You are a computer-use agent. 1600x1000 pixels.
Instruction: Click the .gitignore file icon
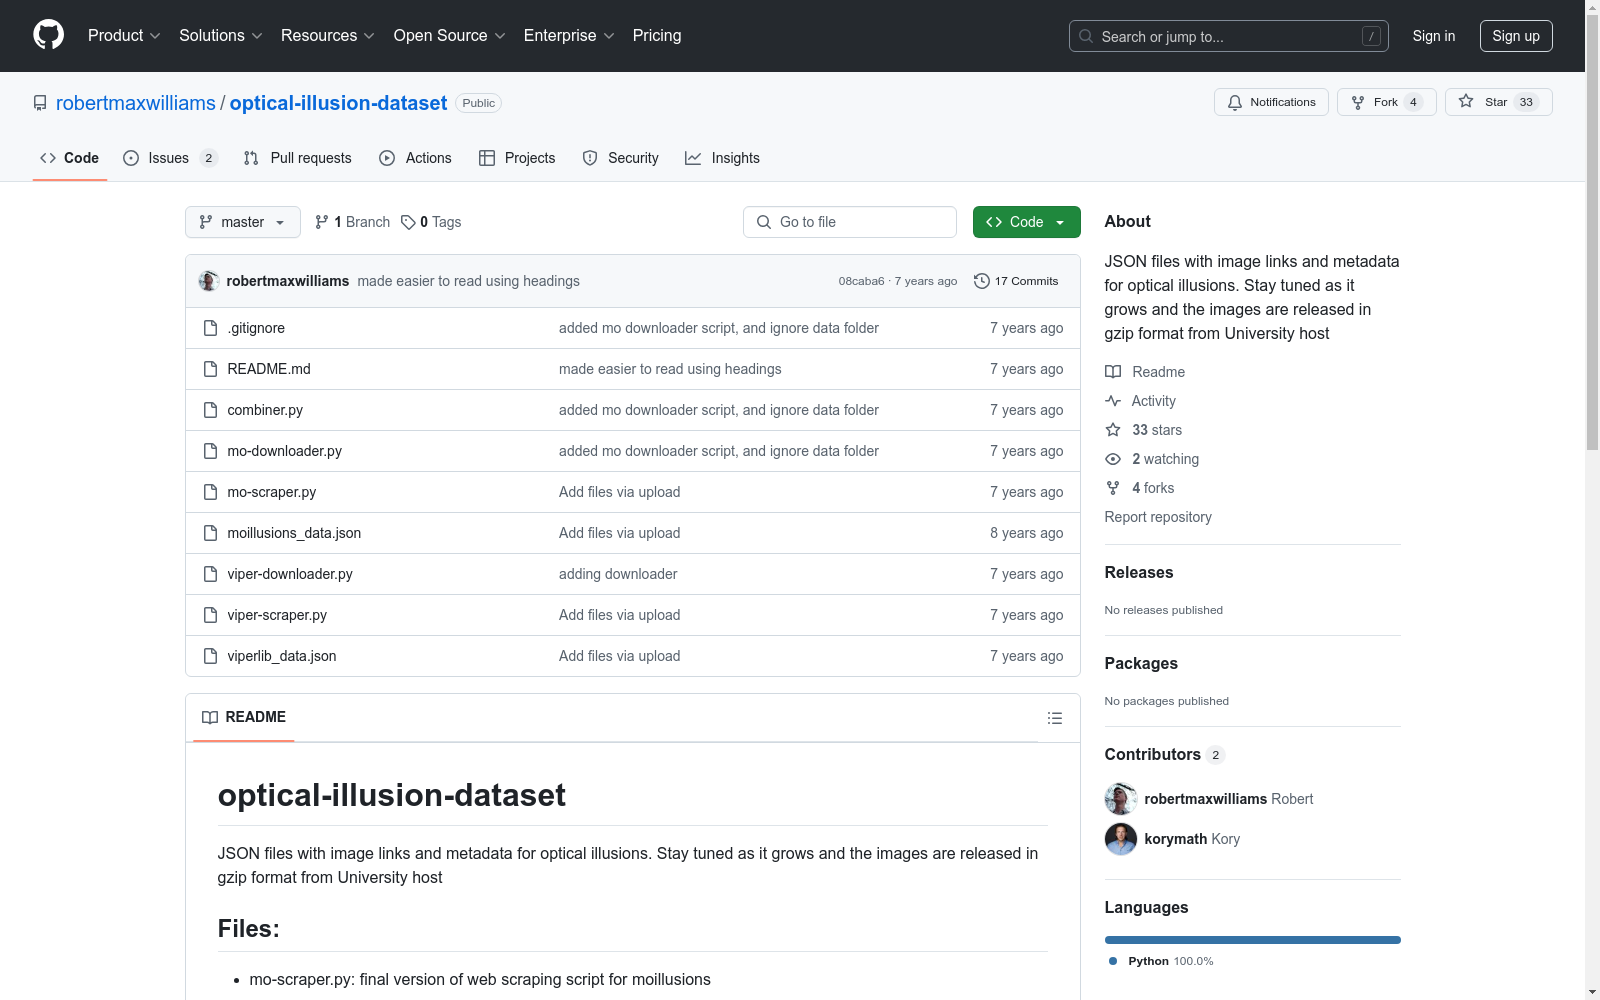pyautogui.click(x=210, y=328)
